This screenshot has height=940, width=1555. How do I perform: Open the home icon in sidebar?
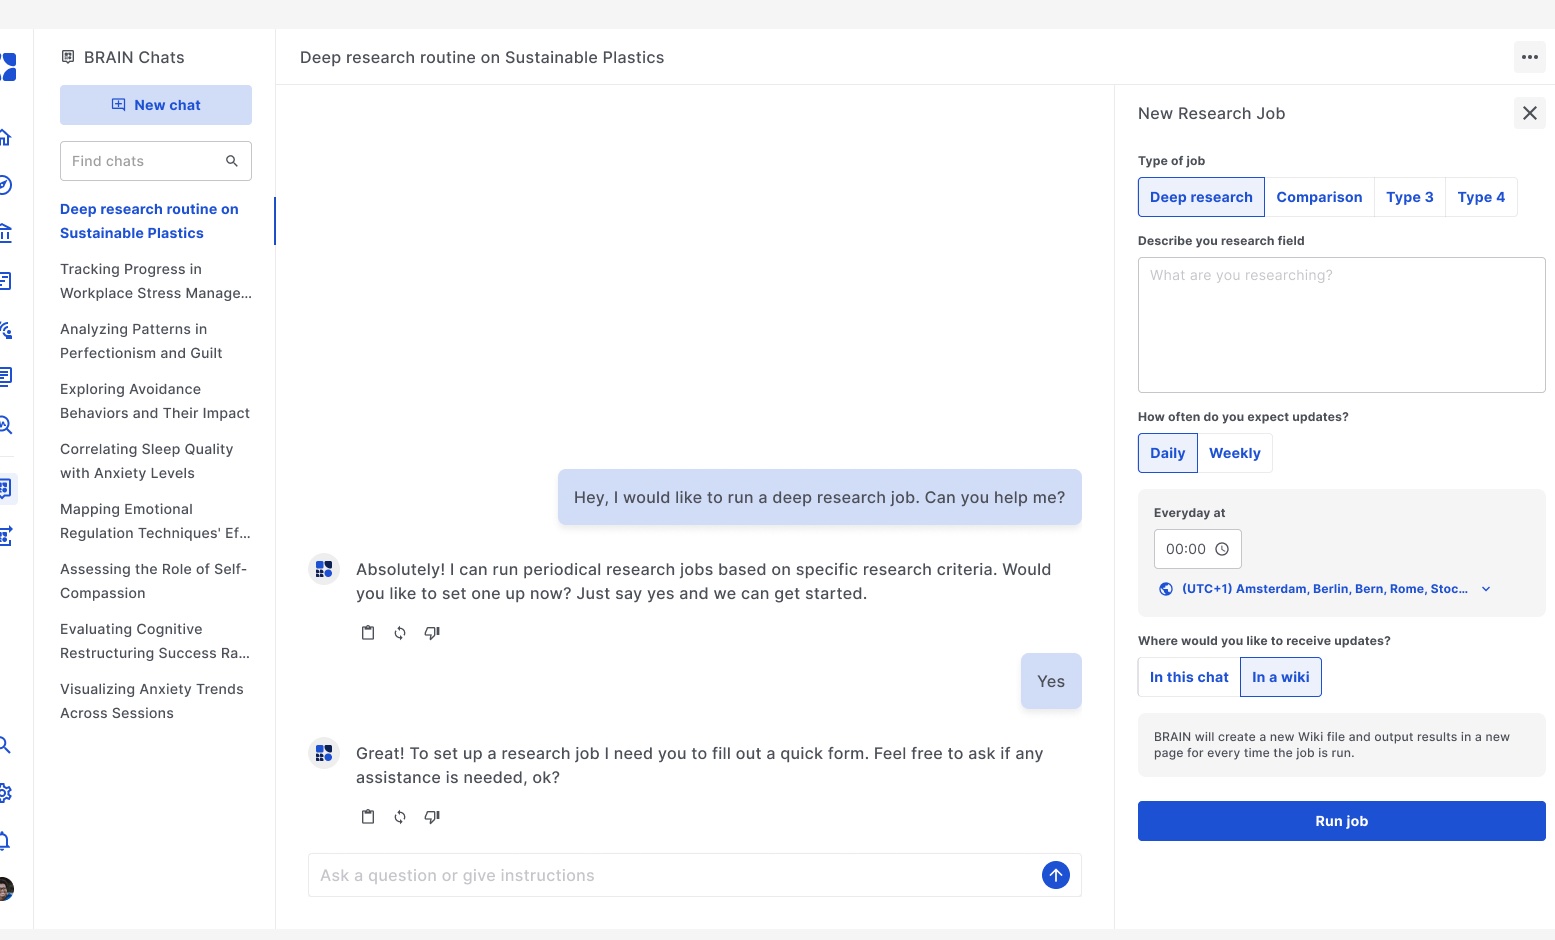click(5, 137)
